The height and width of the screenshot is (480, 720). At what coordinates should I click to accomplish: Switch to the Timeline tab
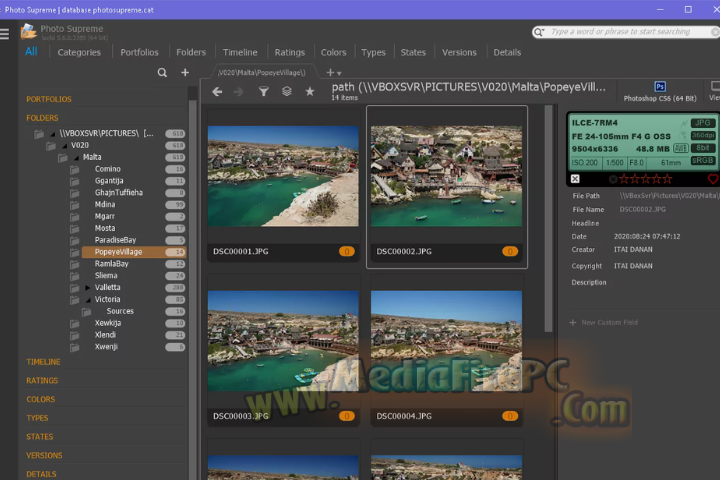(x=240, y=52)
